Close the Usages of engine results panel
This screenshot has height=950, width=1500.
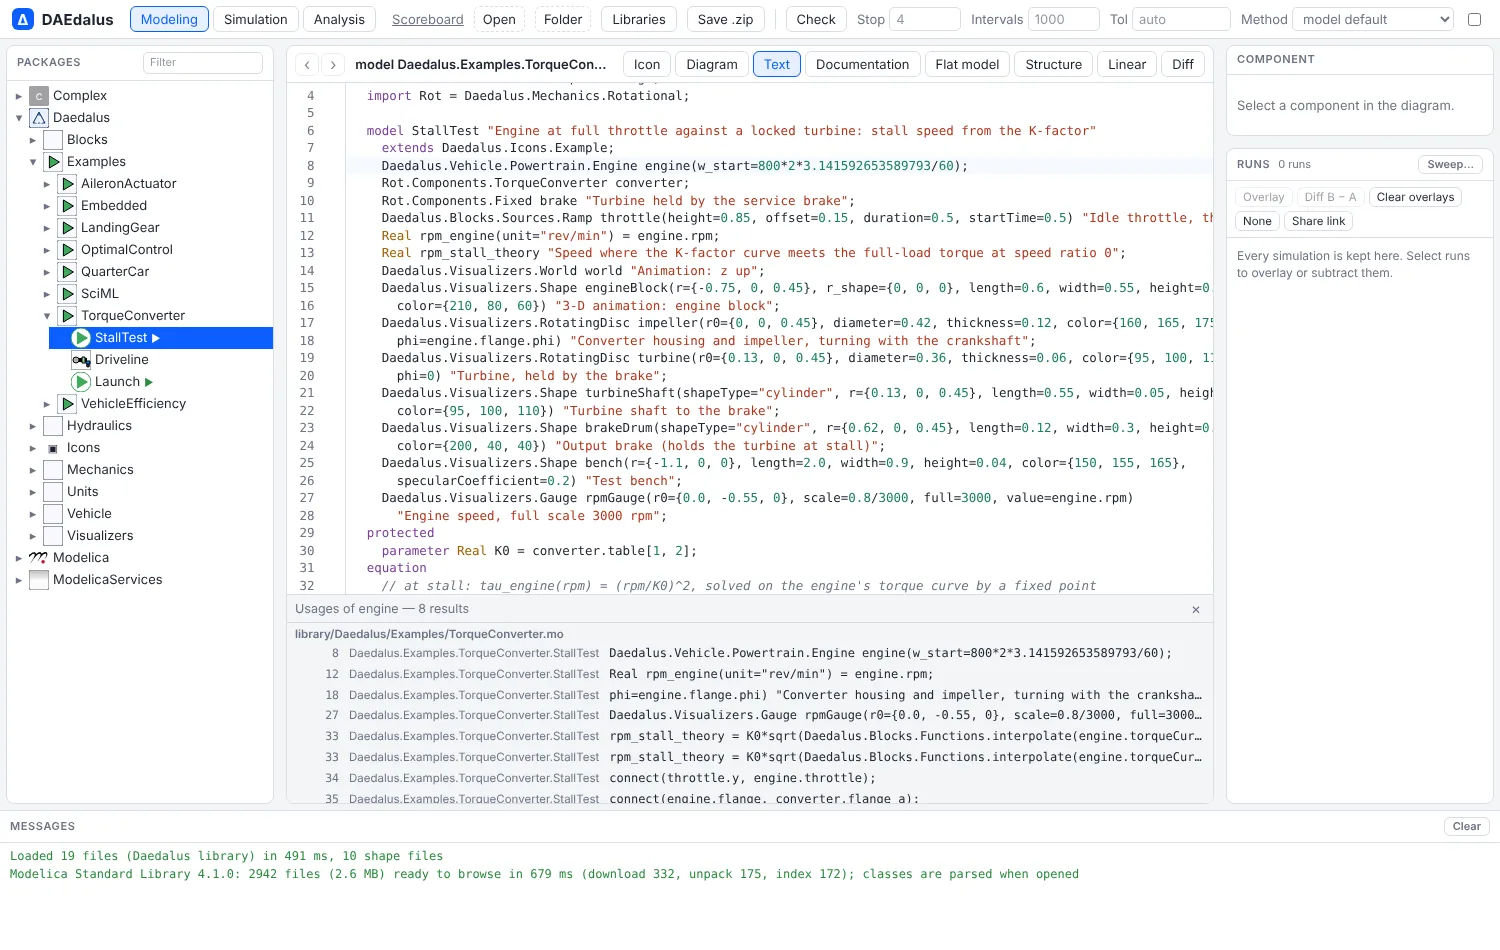coord(1196,609)
